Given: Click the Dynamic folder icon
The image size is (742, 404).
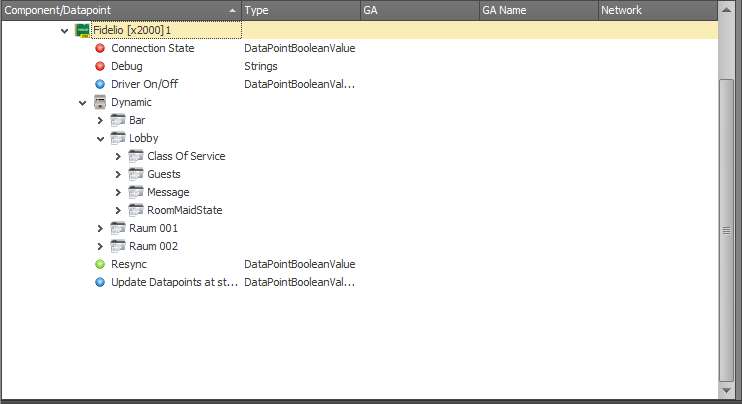Looking at the screenshot, I should click(100, 102).
